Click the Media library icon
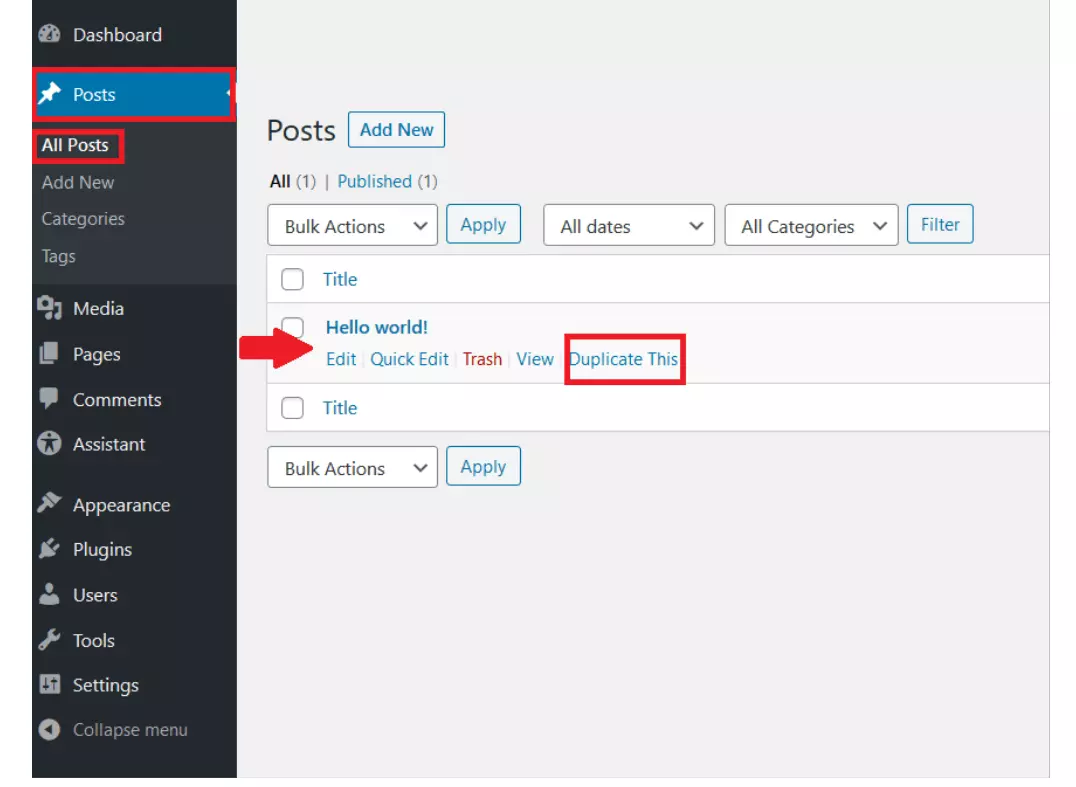The image size is (1076, 787). pyautogui.click(x=49, y=308)
